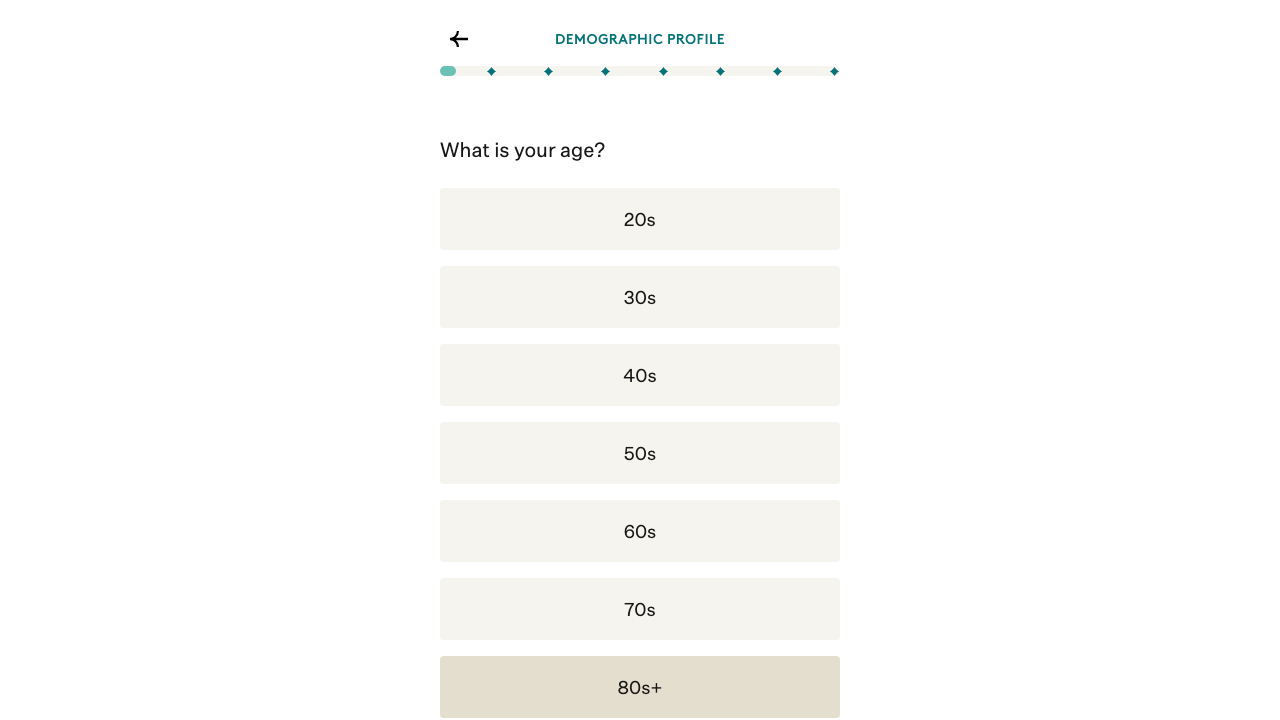The width and height of the screenshot is (1280, 720).
Task: Select the 30s age option
Action: point(640,297)
